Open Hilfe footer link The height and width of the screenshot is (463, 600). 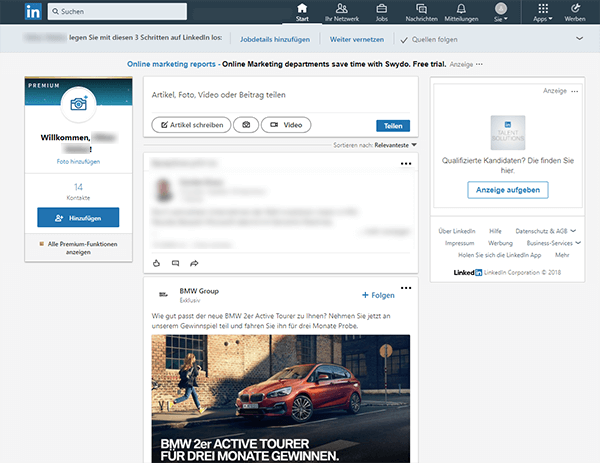point(495,231)
